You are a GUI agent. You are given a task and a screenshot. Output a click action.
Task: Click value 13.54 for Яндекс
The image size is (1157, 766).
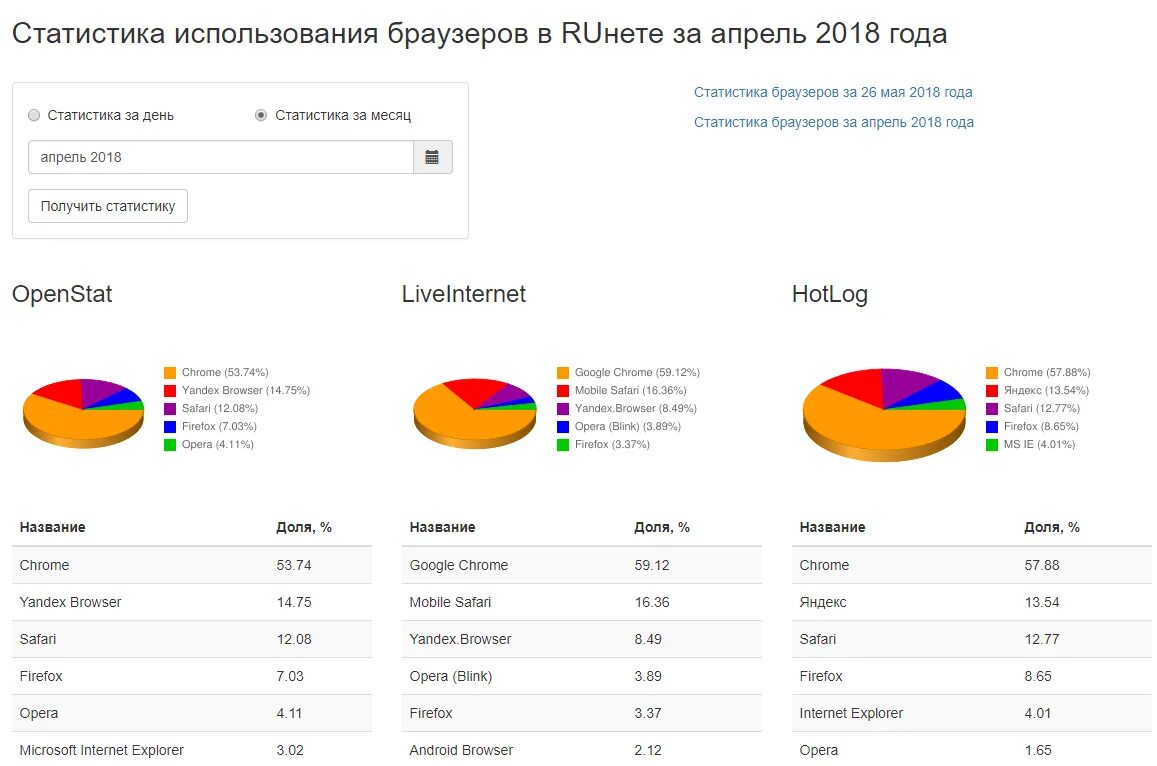point(1041,602)
